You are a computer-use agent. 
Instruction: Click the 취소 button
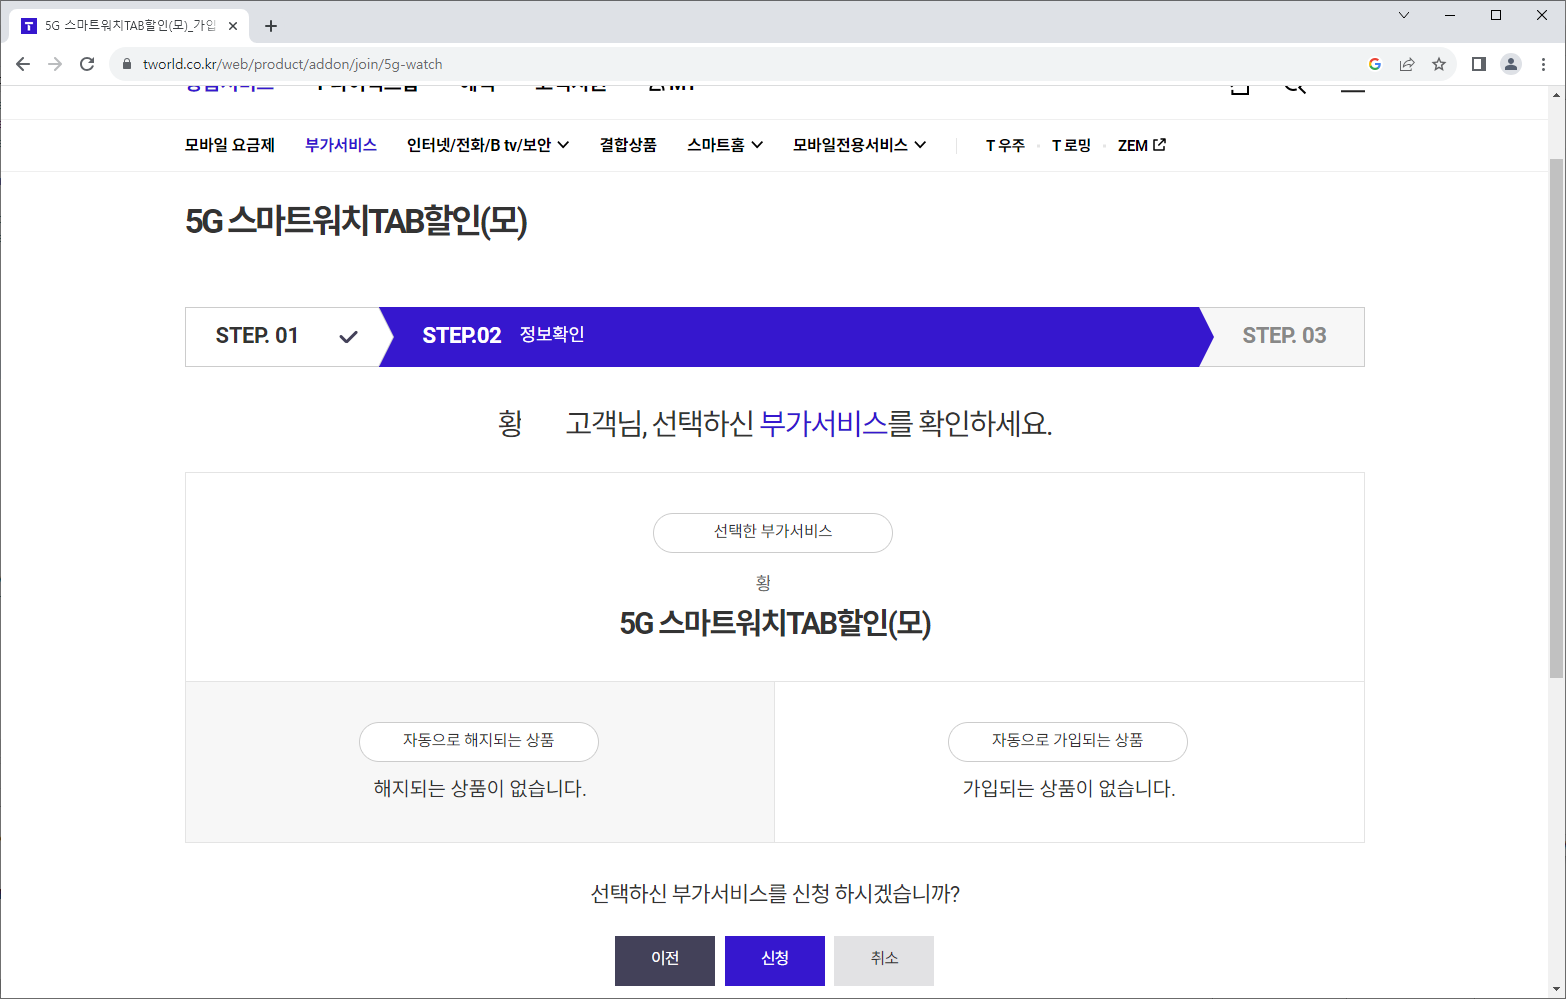click(884, 961)
